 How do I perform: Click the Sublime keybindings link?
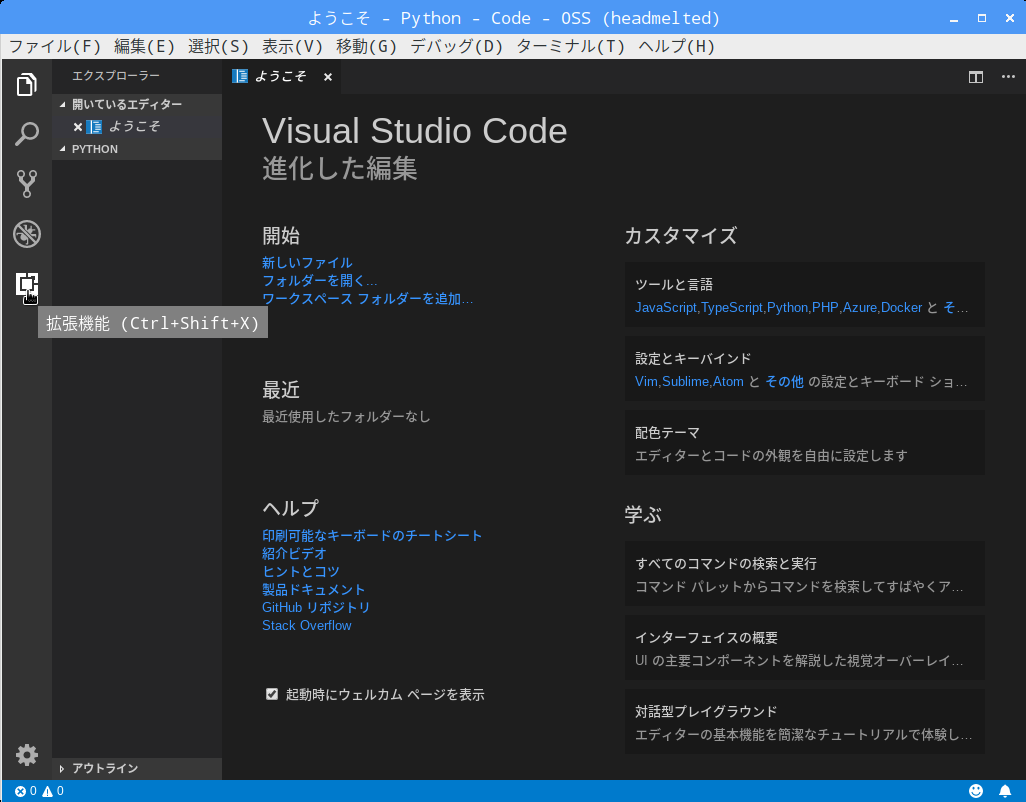[x=685, y=381]
